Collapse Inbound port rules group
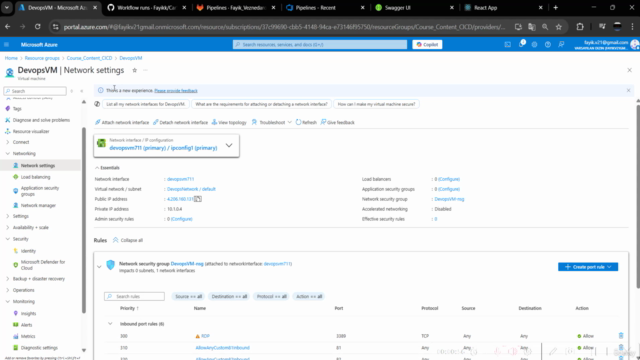This screenshot has height=360, width=640. (x=110, y=324)
